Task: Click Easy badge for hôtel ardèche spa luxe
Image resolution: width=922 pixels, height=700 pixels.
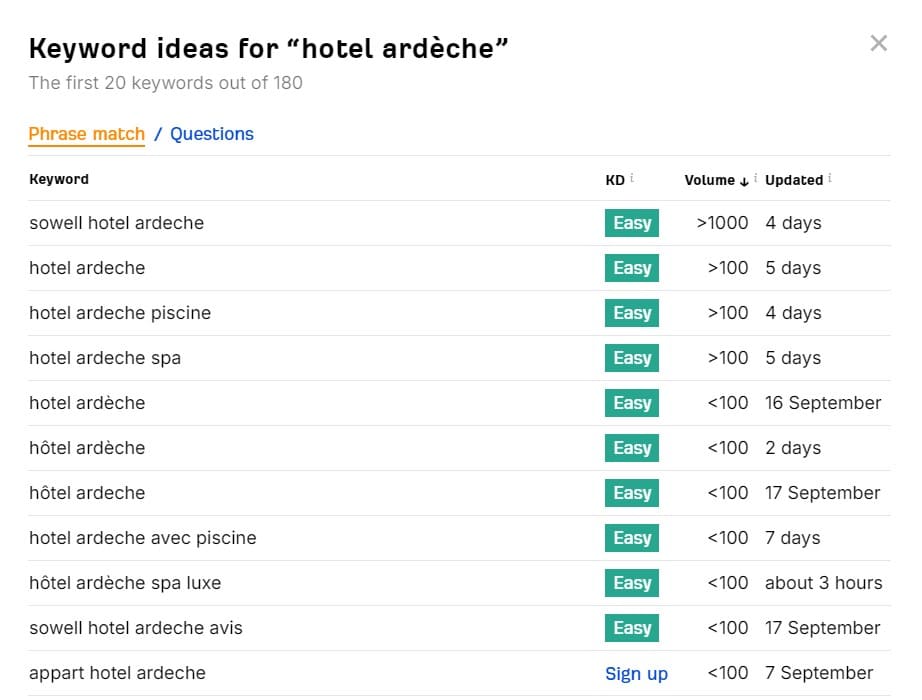Action: pyautogui.click(x=632, y=583)
